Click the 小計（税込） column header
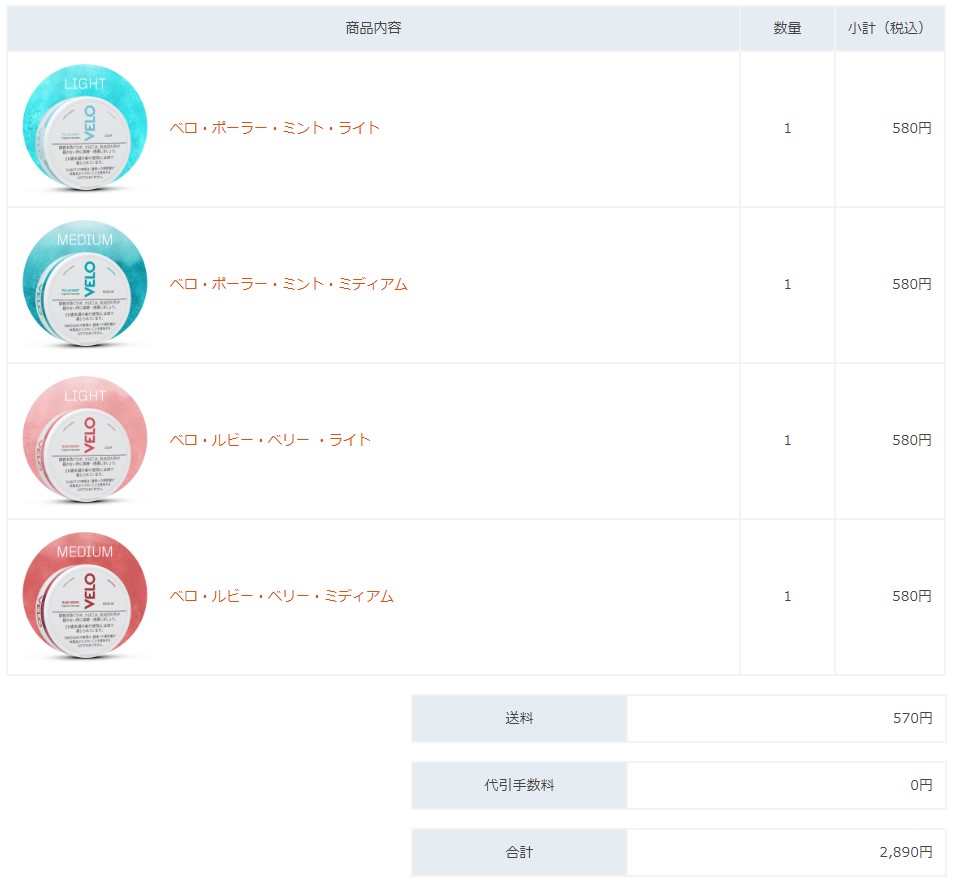Viewport: 955px width, 886px height. tap(889, 28)
